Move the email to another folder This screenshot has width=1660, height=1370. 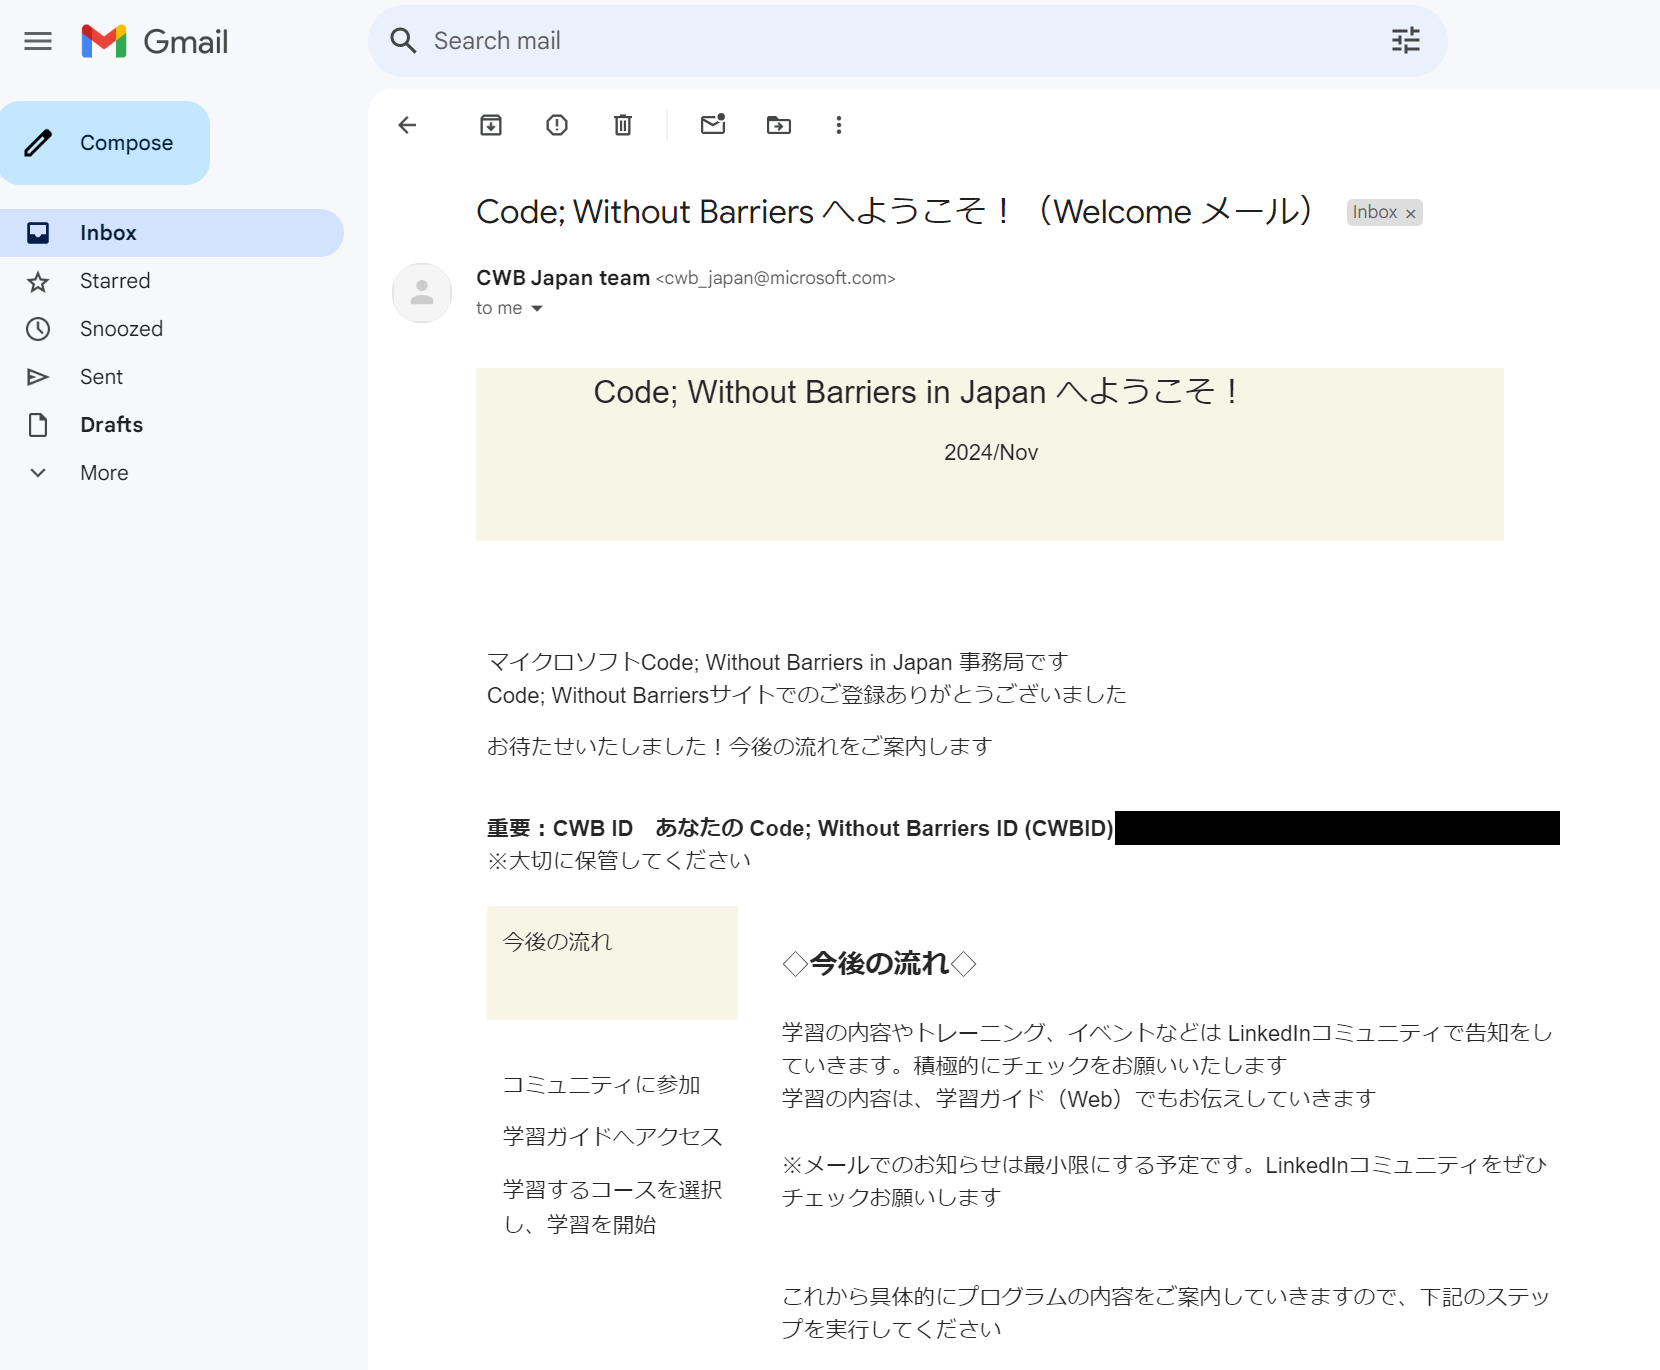pyautogui.click(x=779, y=125)
